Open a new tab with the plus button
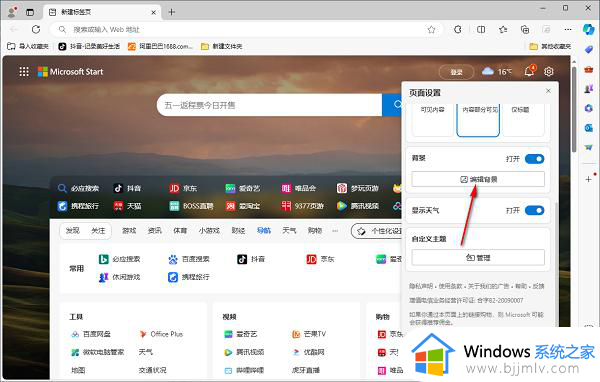600x382 pixels. 171,12
